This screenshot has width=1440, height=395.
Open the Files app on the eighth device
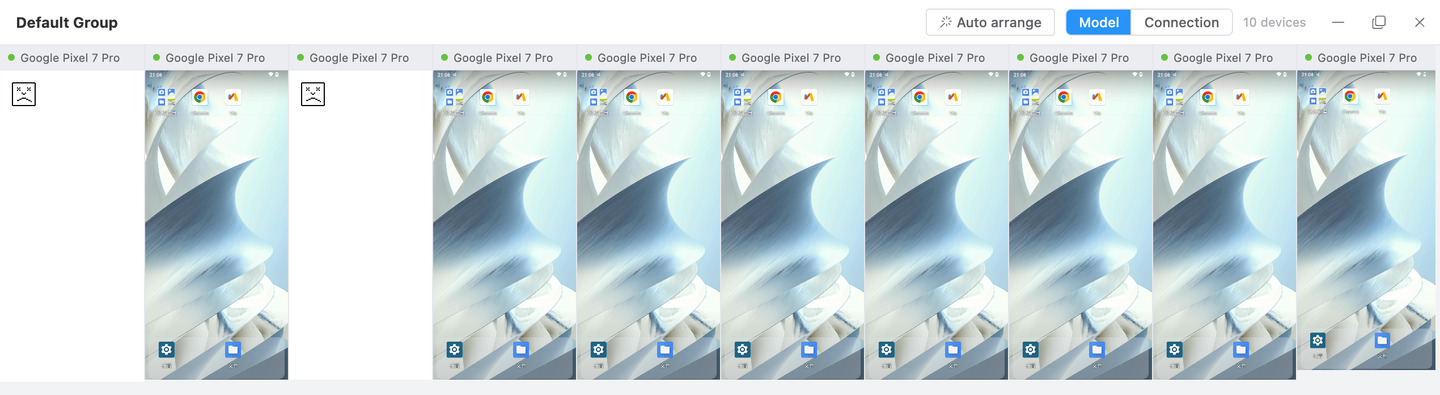1096,349
